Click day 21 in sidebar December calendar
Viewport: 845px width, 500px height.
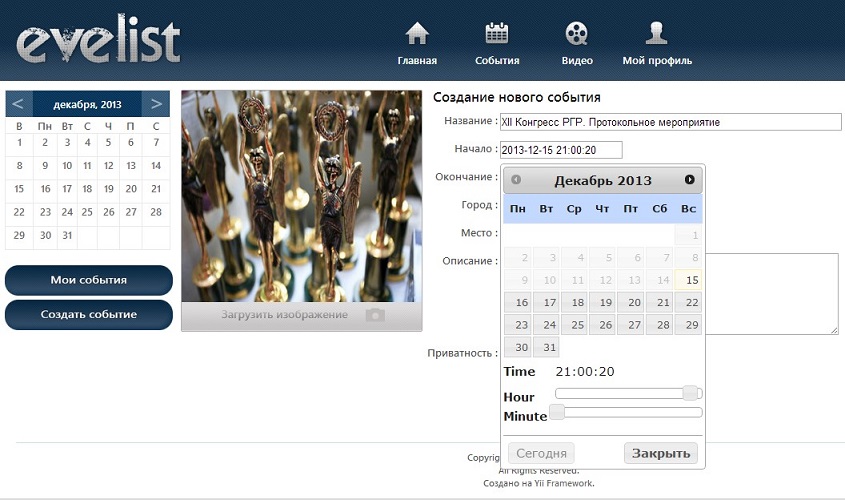coord(156,189)
